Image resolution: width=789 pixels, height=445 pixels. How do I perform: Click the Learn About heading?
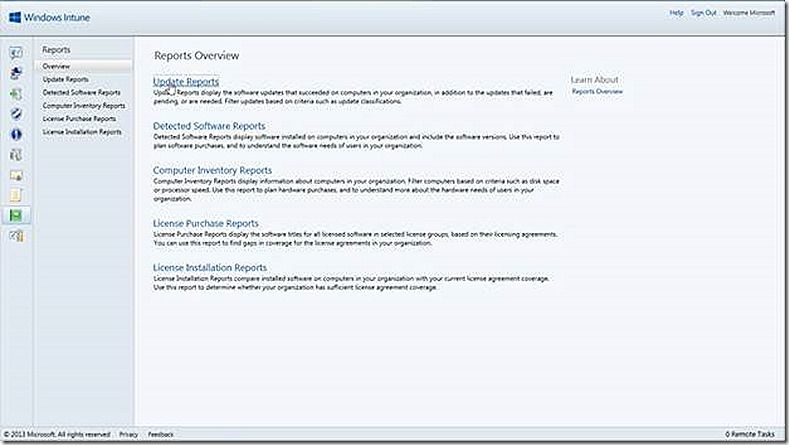(594, 80)
